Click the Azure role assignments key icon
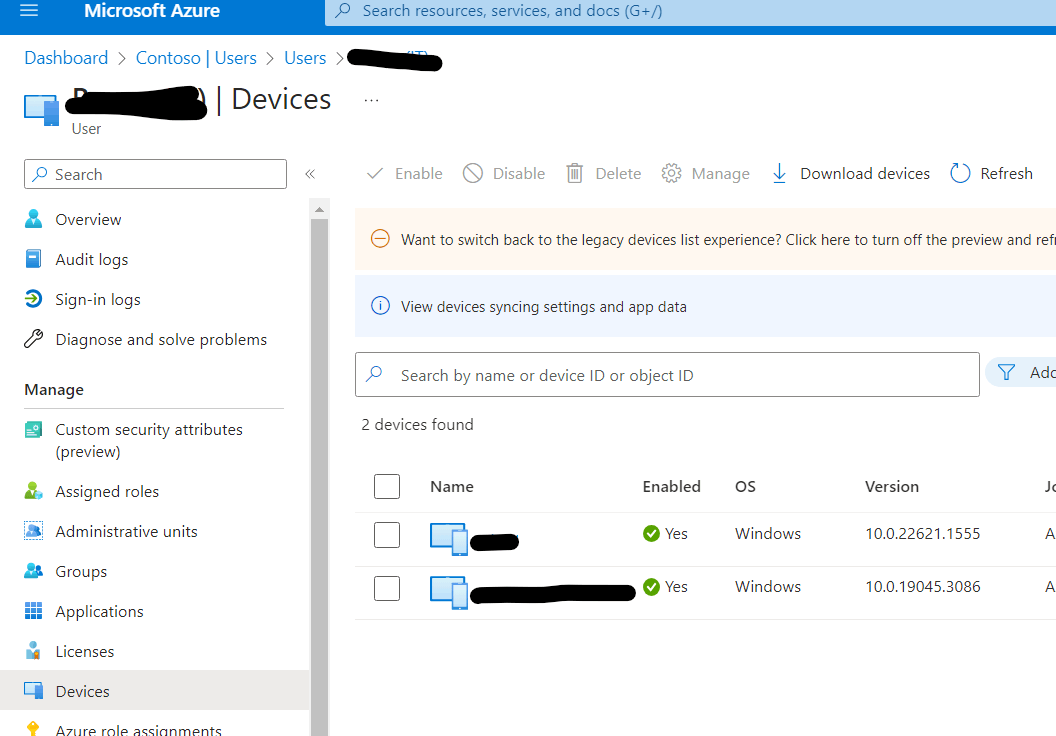1056x736 pixels. pos(32,728)
